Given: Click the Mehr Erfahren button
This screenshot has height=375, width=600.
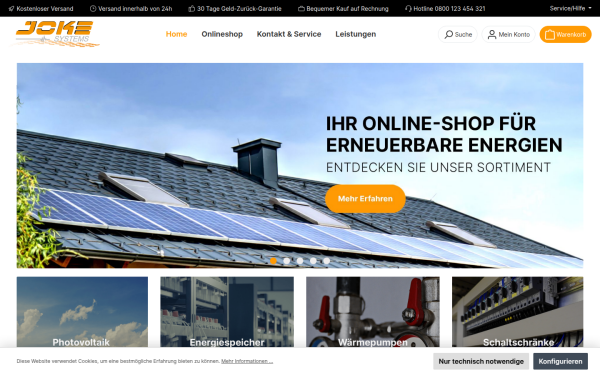Looking at the screenshot, I should (x=365, y=199).
